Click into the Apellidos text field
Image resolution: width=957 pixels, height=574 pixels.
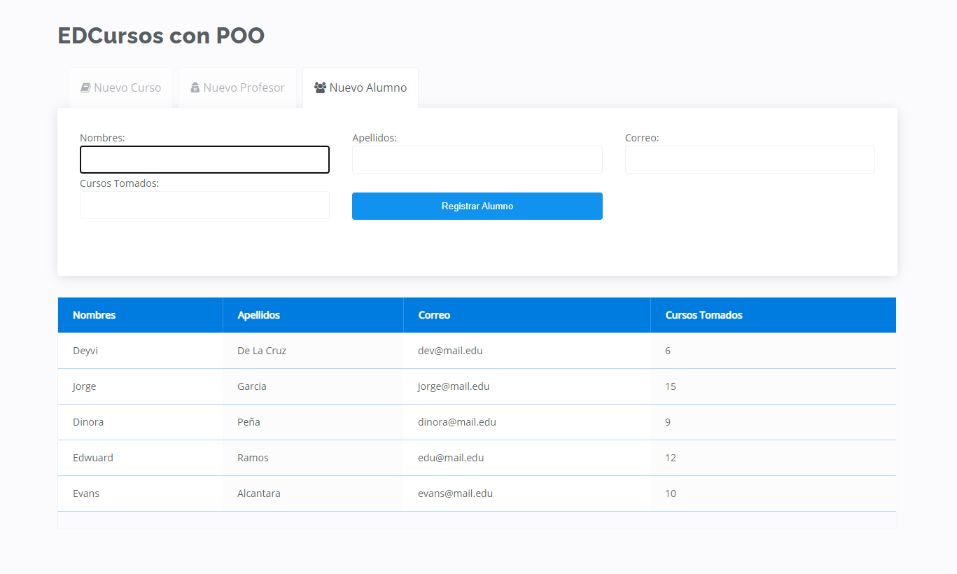[x=477, y=159]
